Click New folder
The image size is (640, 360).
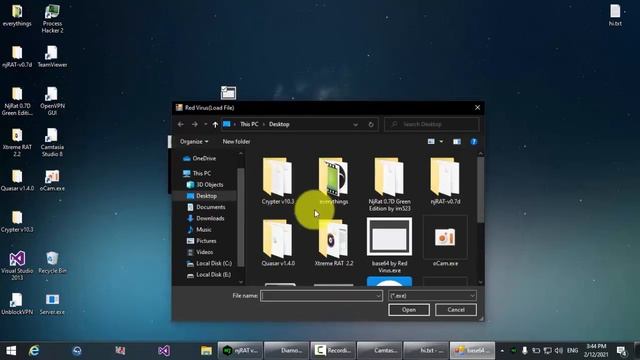[x=236, y=142]
